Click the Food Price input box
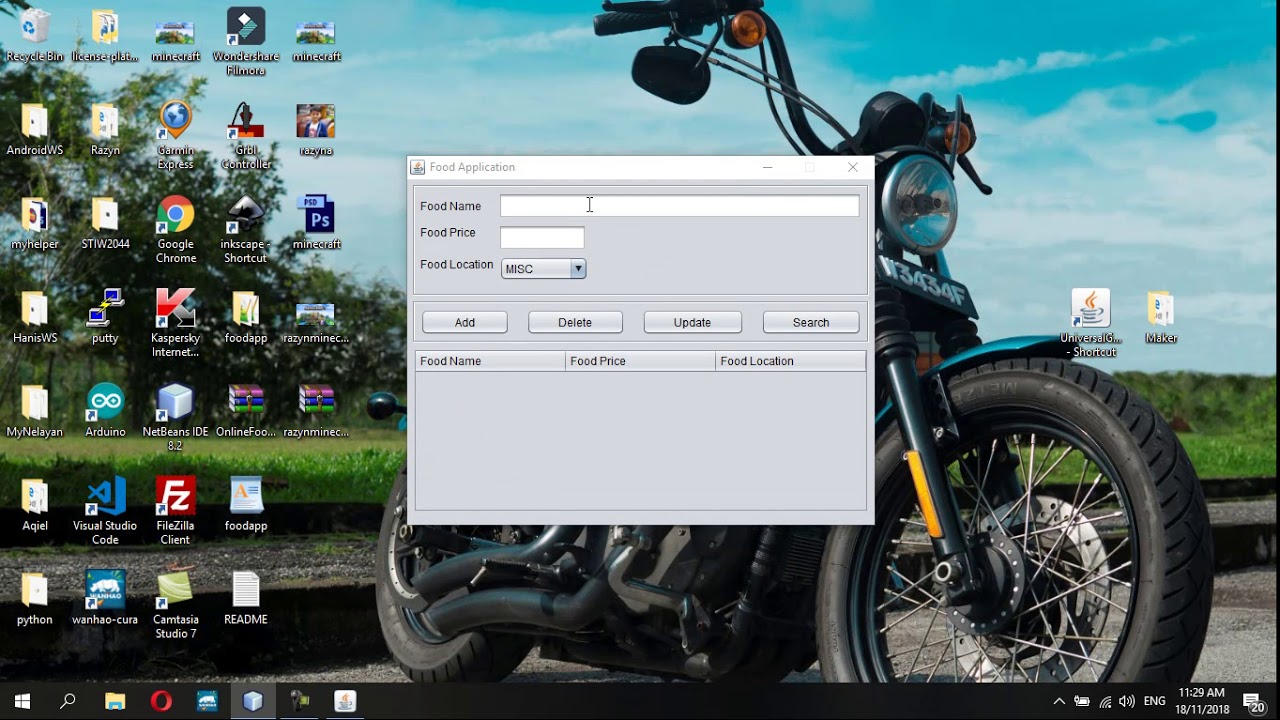This screenshot has width=1280, height=720. [542, 238]
